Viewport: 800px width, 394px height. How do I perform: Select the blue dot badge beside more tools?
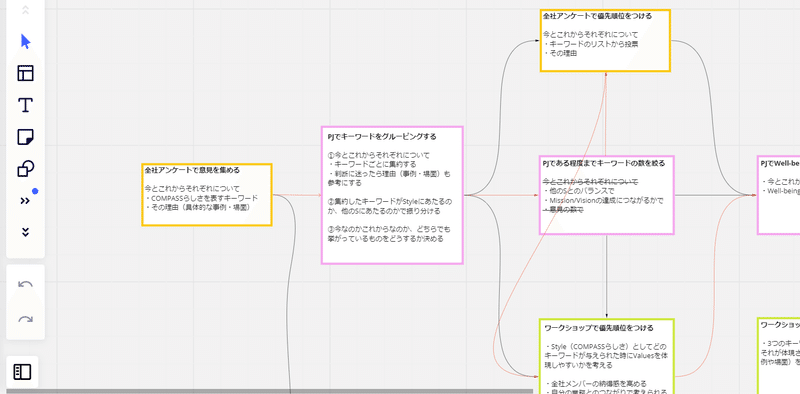tap(35, 191)
